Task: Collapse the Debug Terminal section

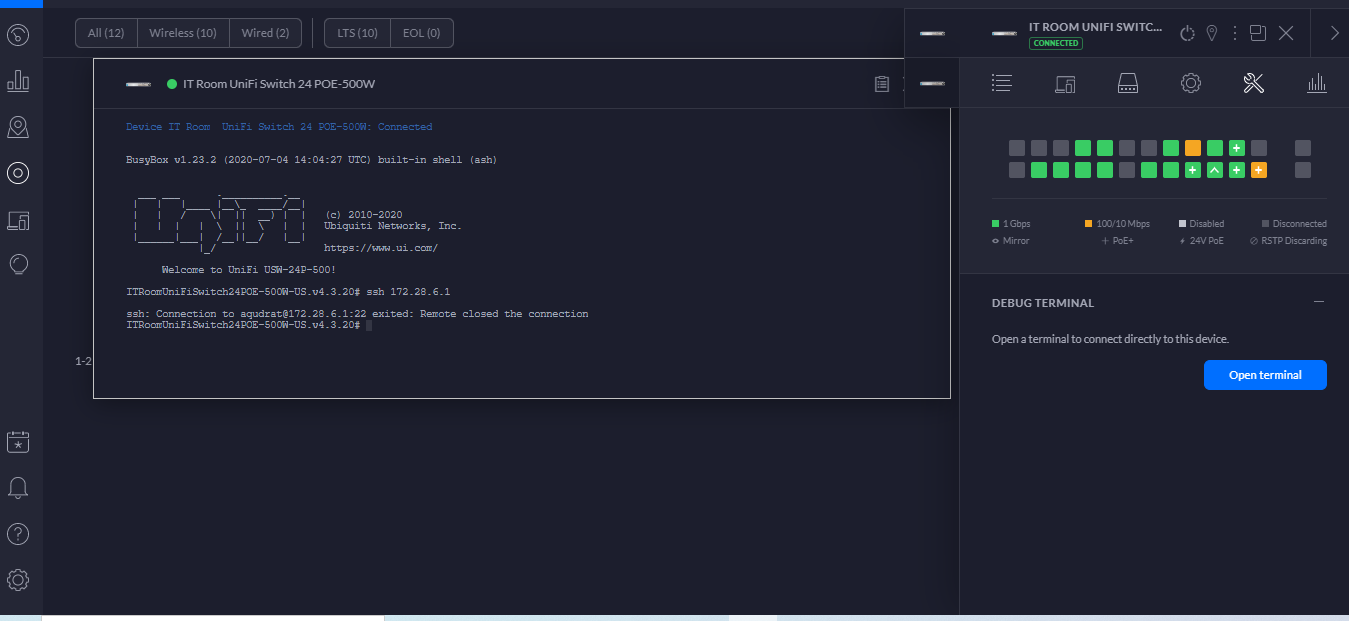Action: pos(1319,302)
